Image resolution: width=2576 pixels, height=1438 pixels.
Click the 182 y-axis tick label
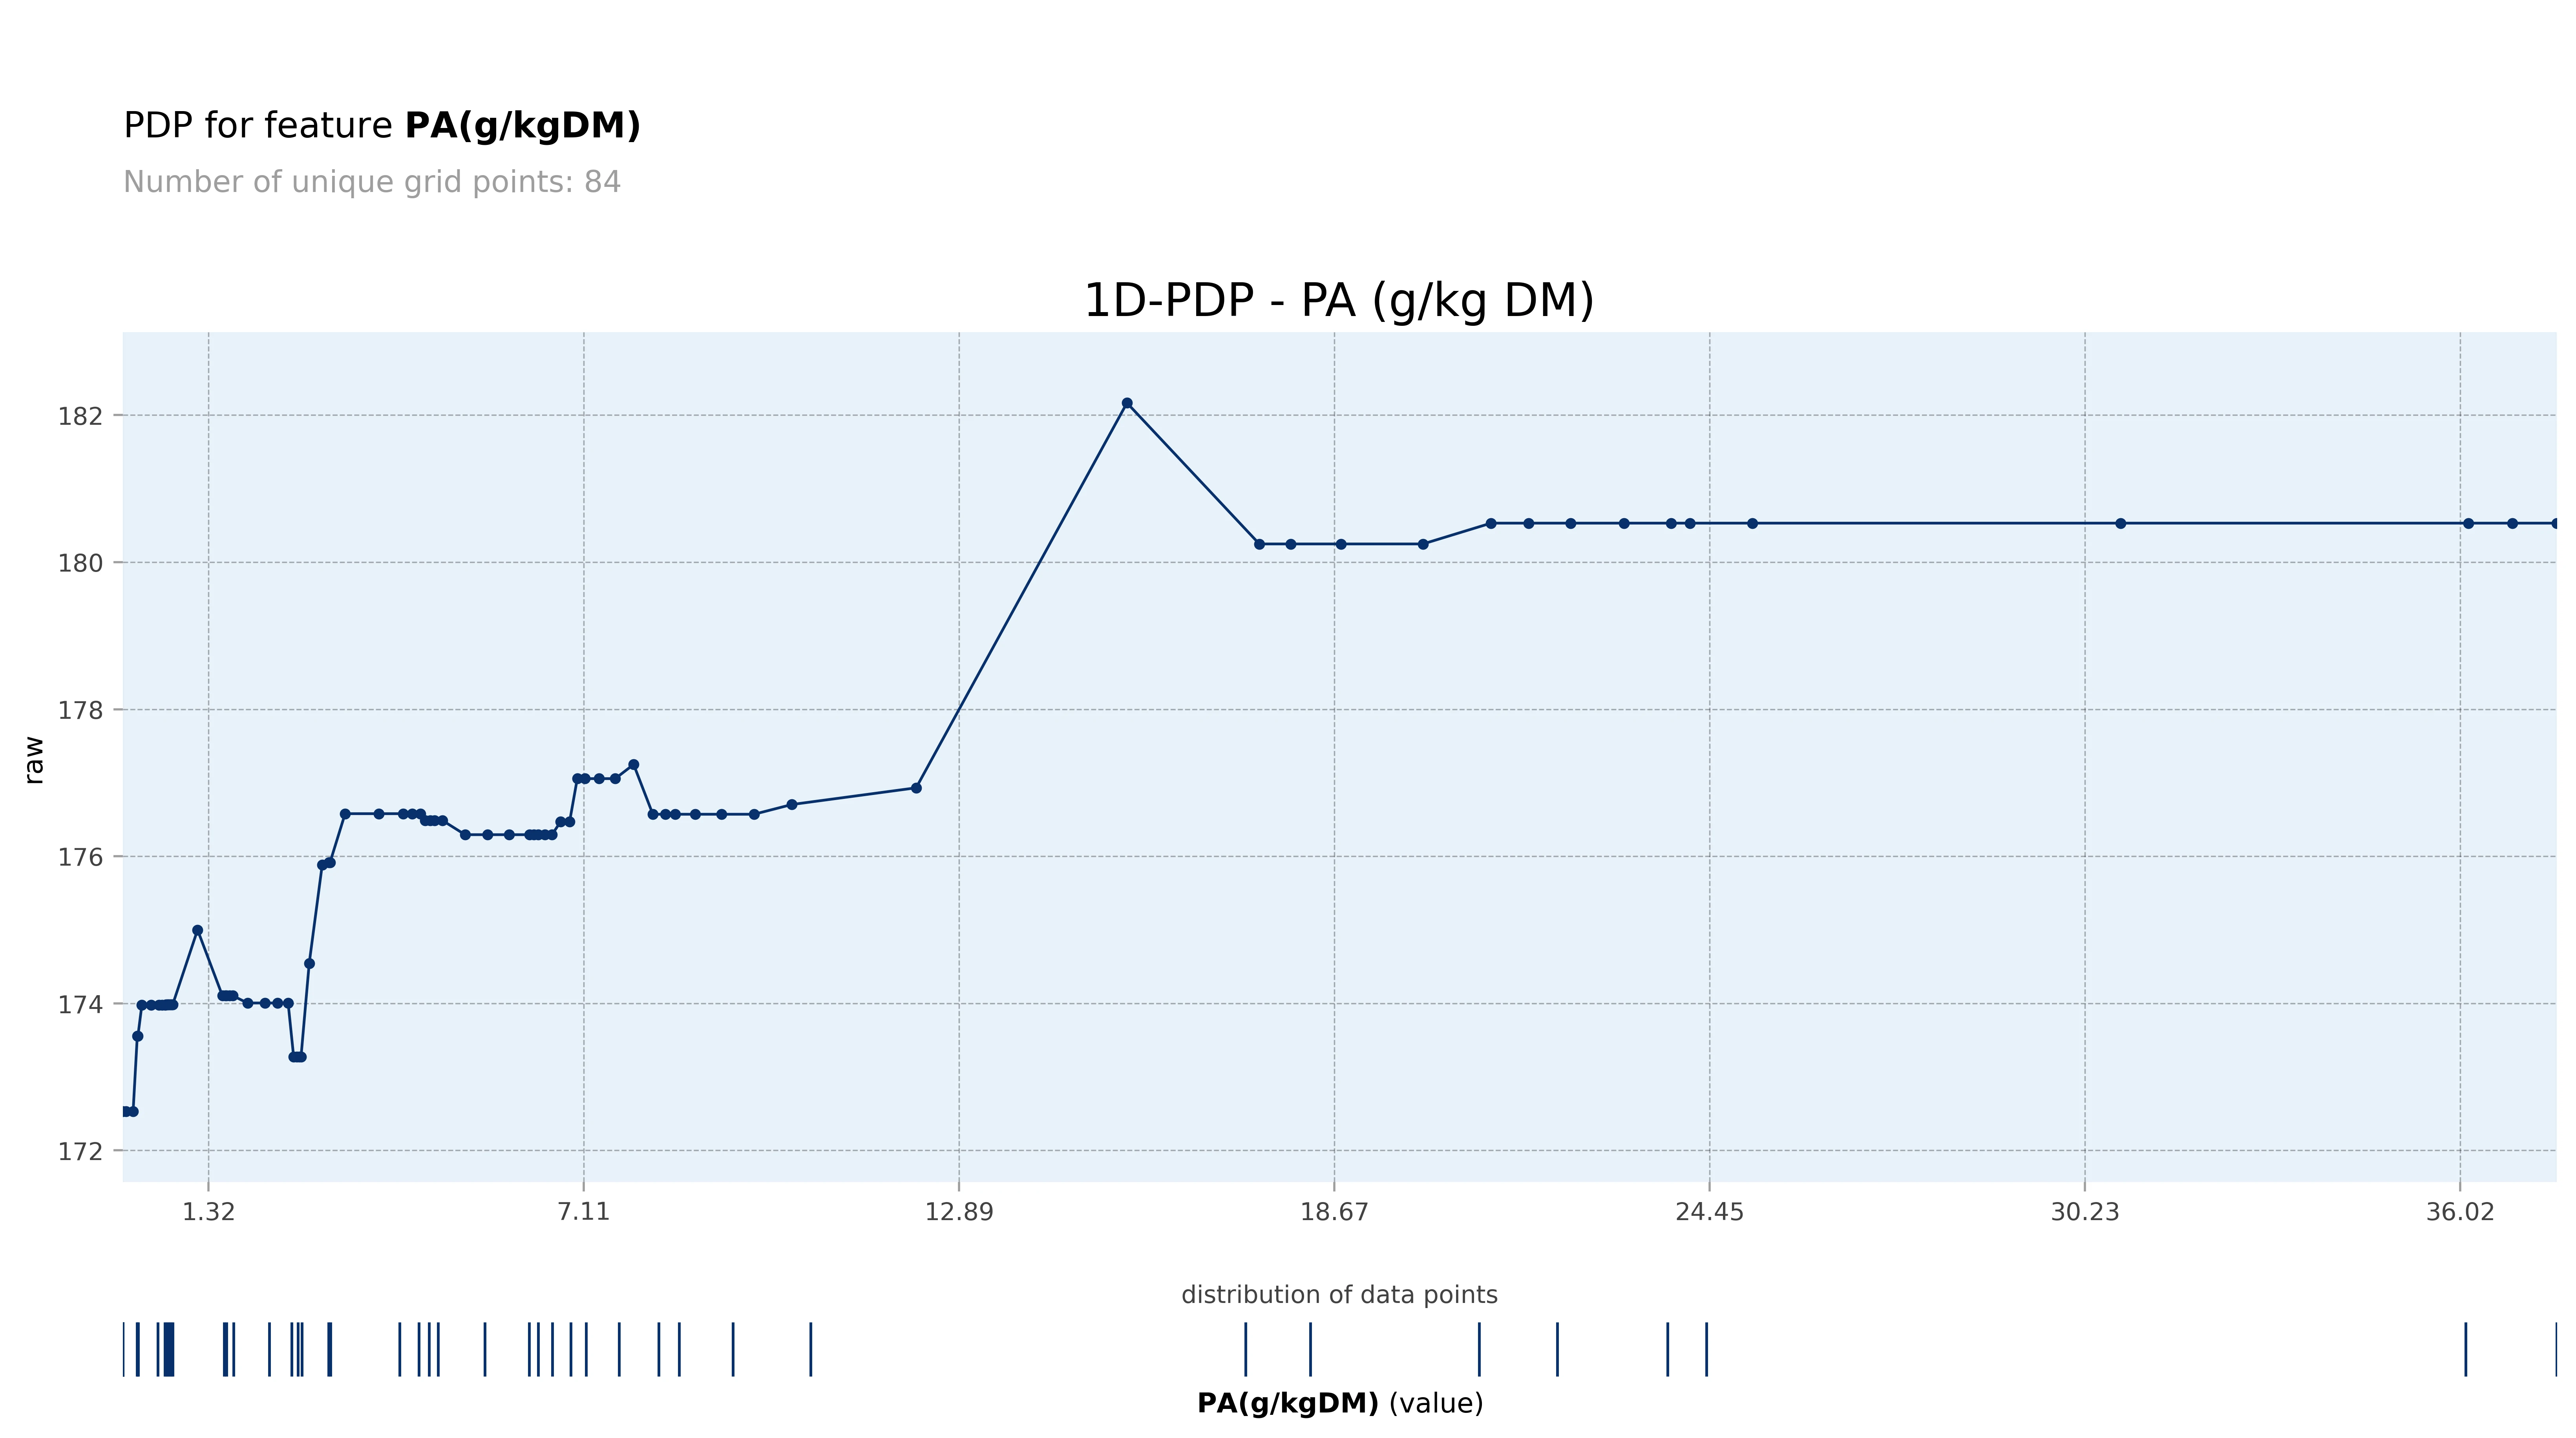pyautogui.click(x=81, y=416)
